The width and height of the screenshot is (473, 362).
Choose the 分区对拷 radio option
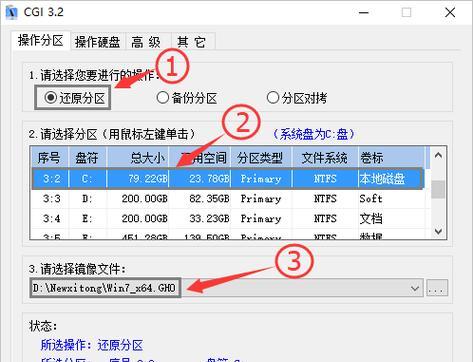click(297, 98)
